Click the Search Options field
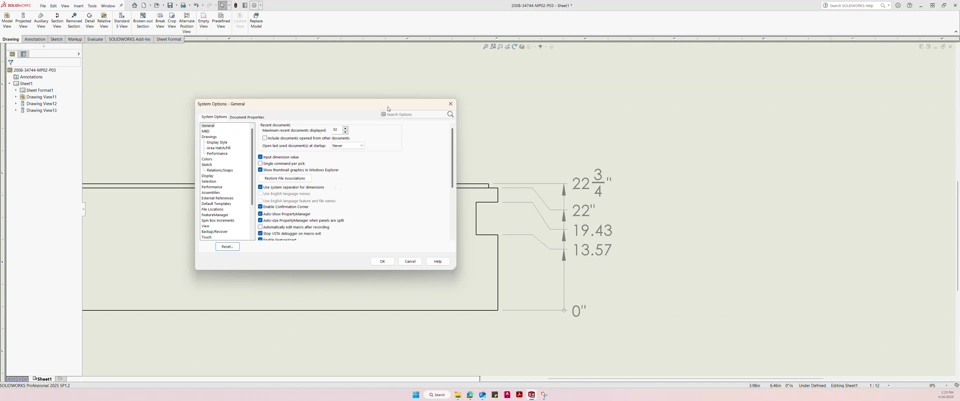 413,114
